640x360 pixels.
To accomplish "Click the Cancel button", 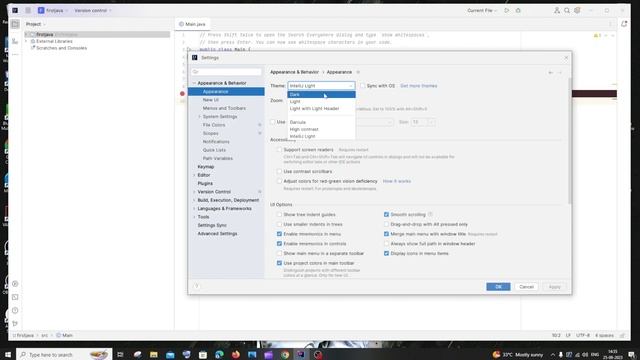I will tap(526, 287).
